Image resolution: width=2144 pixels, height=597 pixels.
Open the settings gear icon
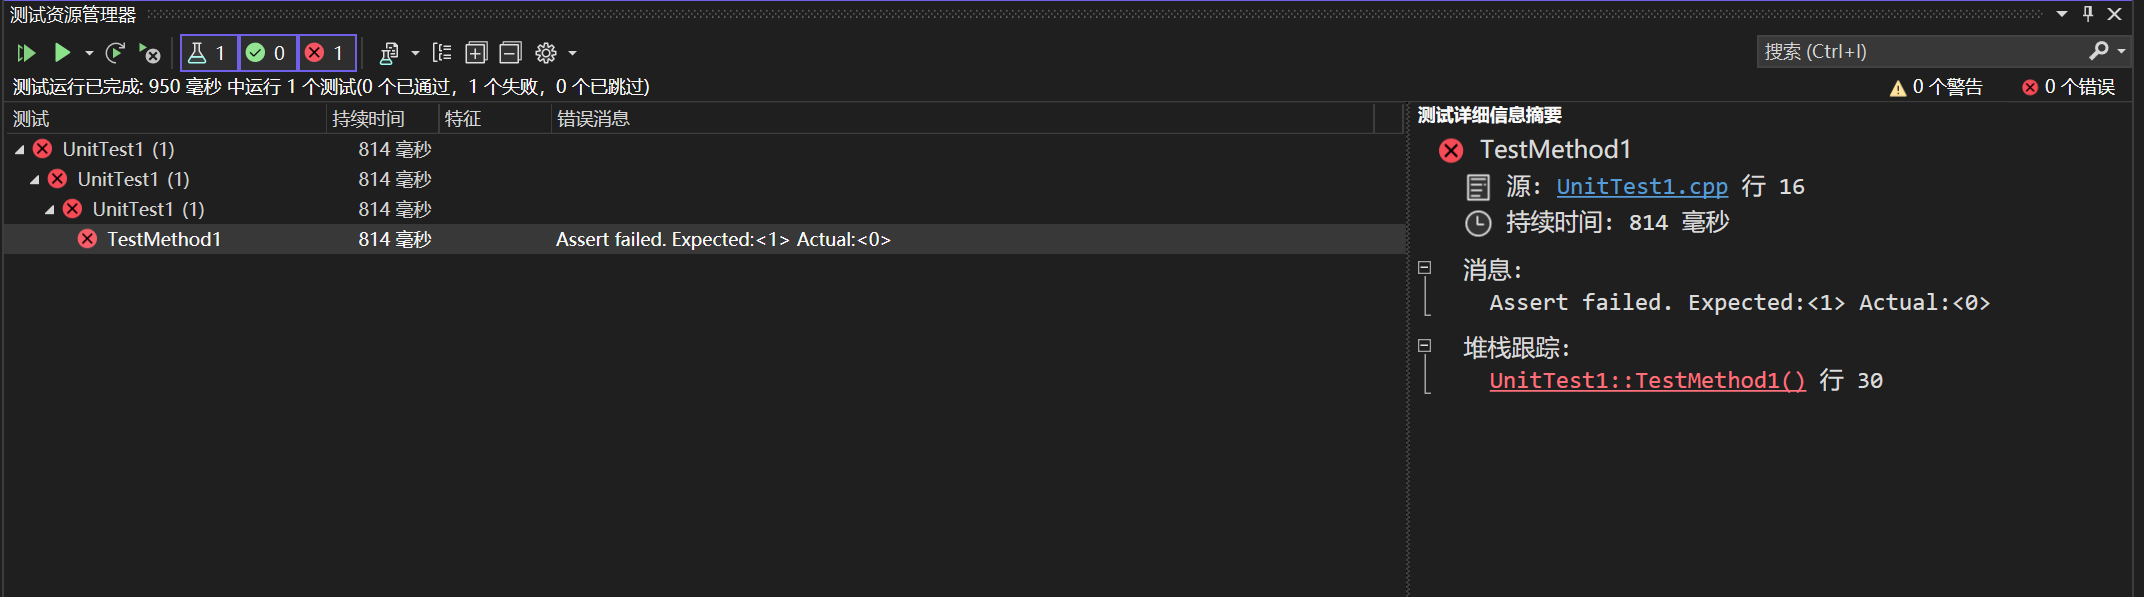tap(546, 53)
